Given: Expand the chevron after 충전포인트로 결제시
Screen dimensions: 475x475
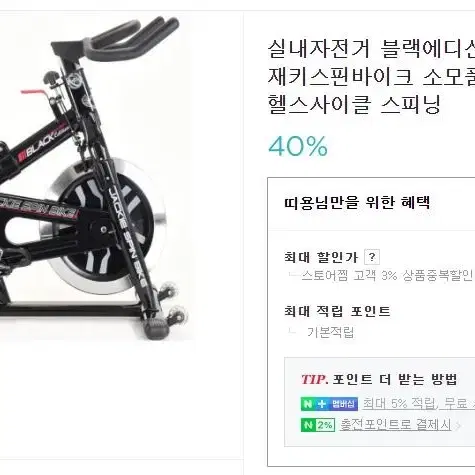Looking at the screenshot, I should 458,426.
